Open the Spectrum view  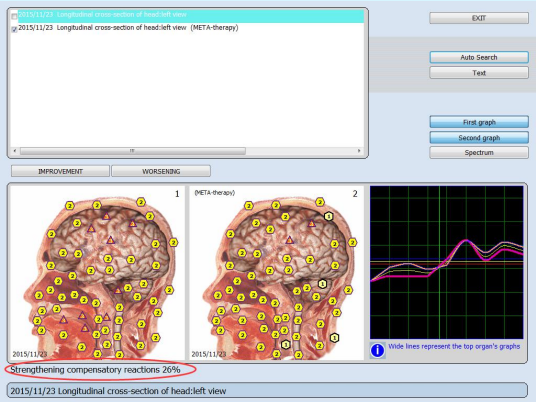[479, 152]
